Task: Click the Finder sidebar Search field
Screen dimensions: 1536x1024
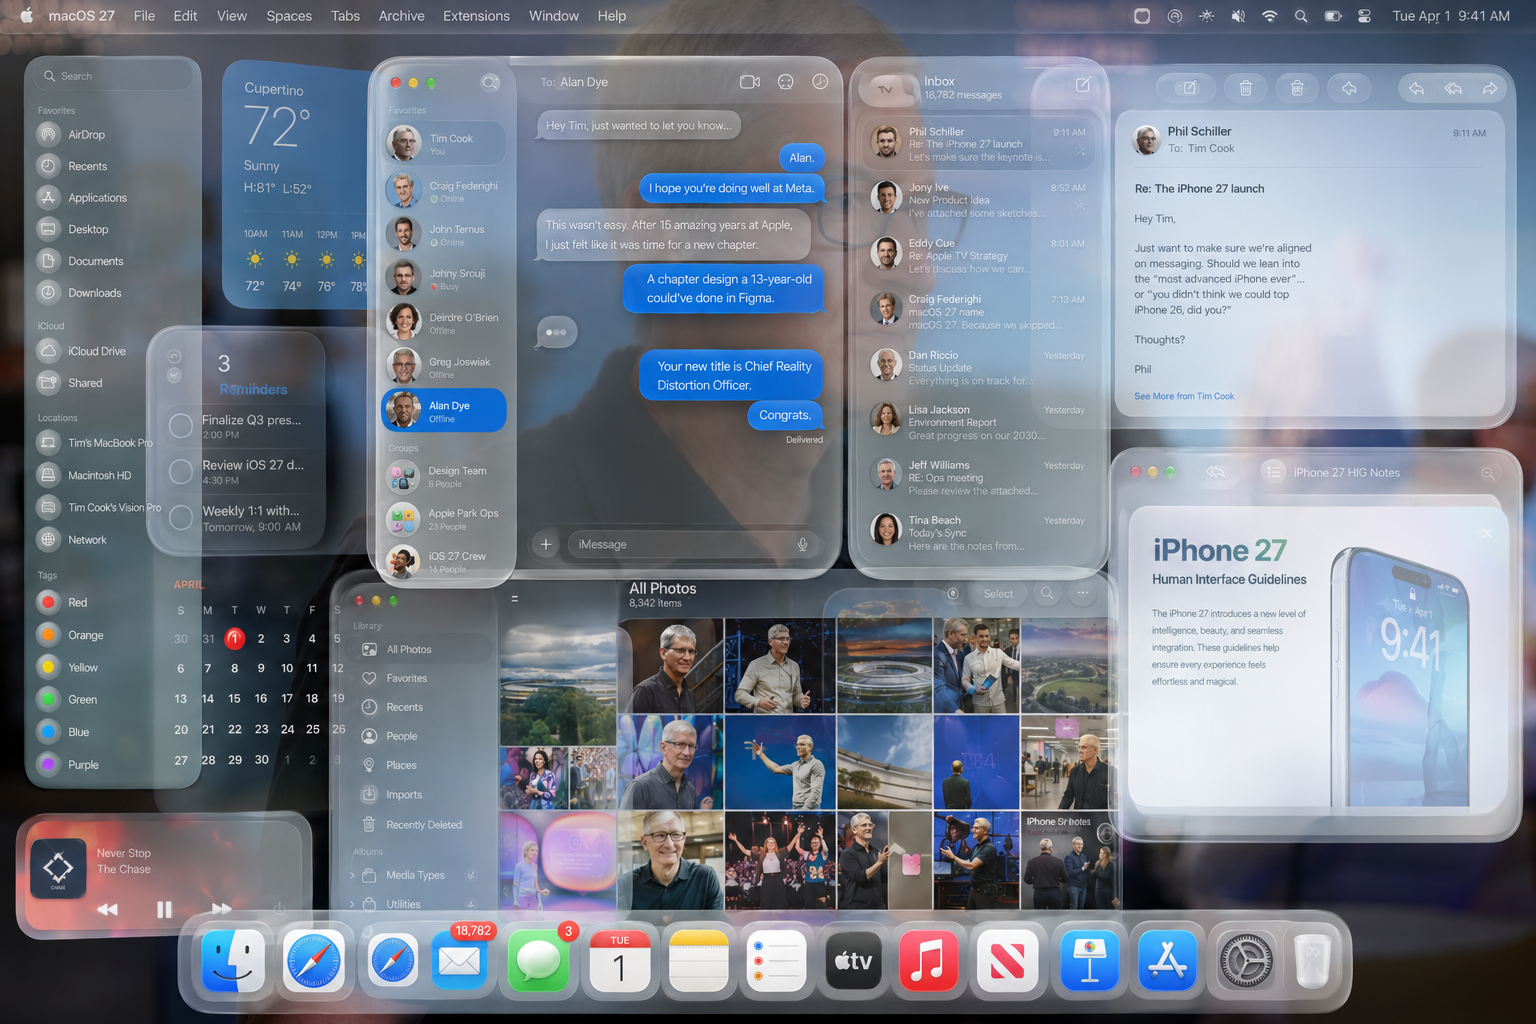Action: (113, 76)
